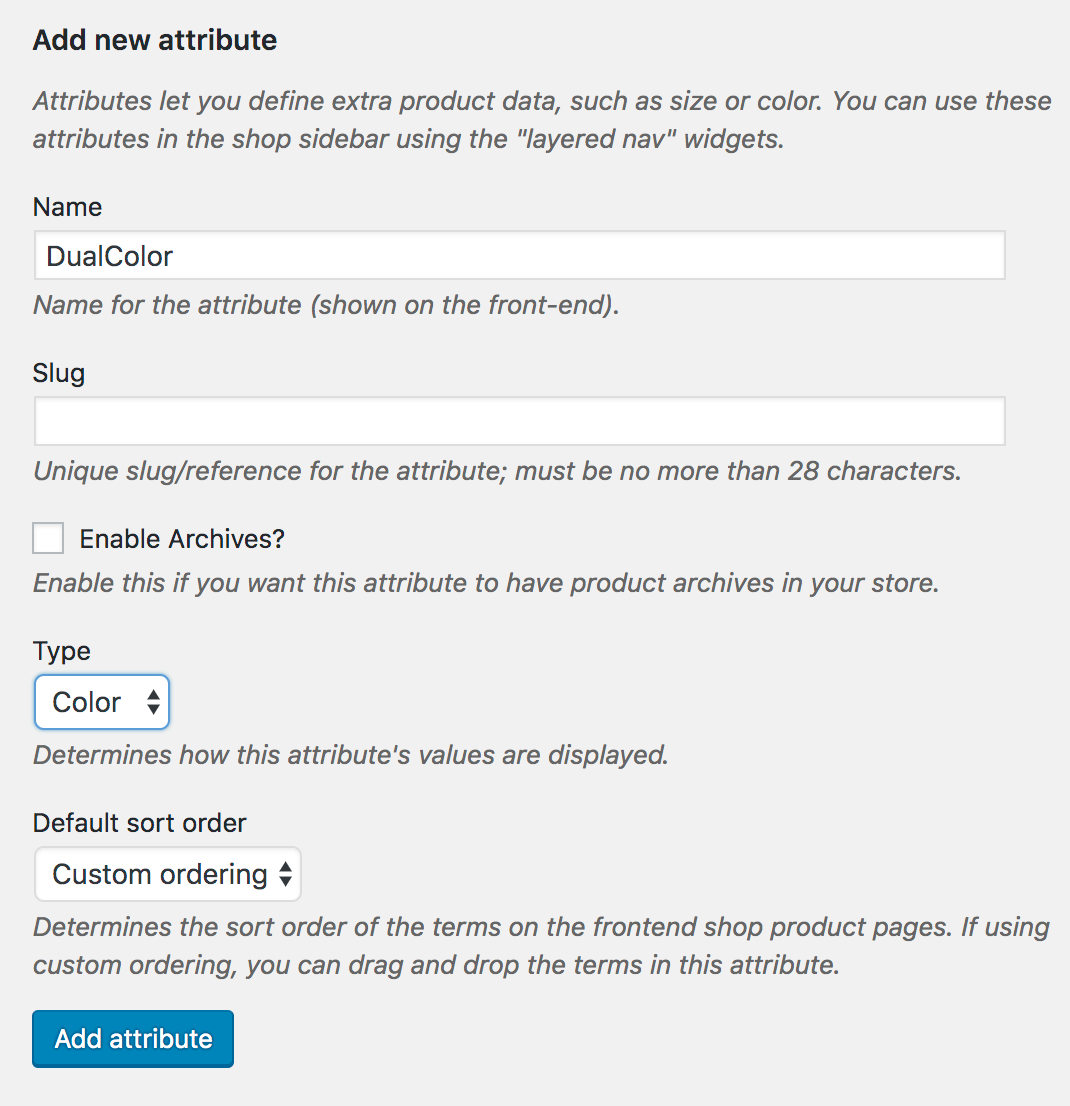Click the "Enable Archives?" checkbox label
This screenshot has width=1070, height=1106.
(x=182, y=539)
